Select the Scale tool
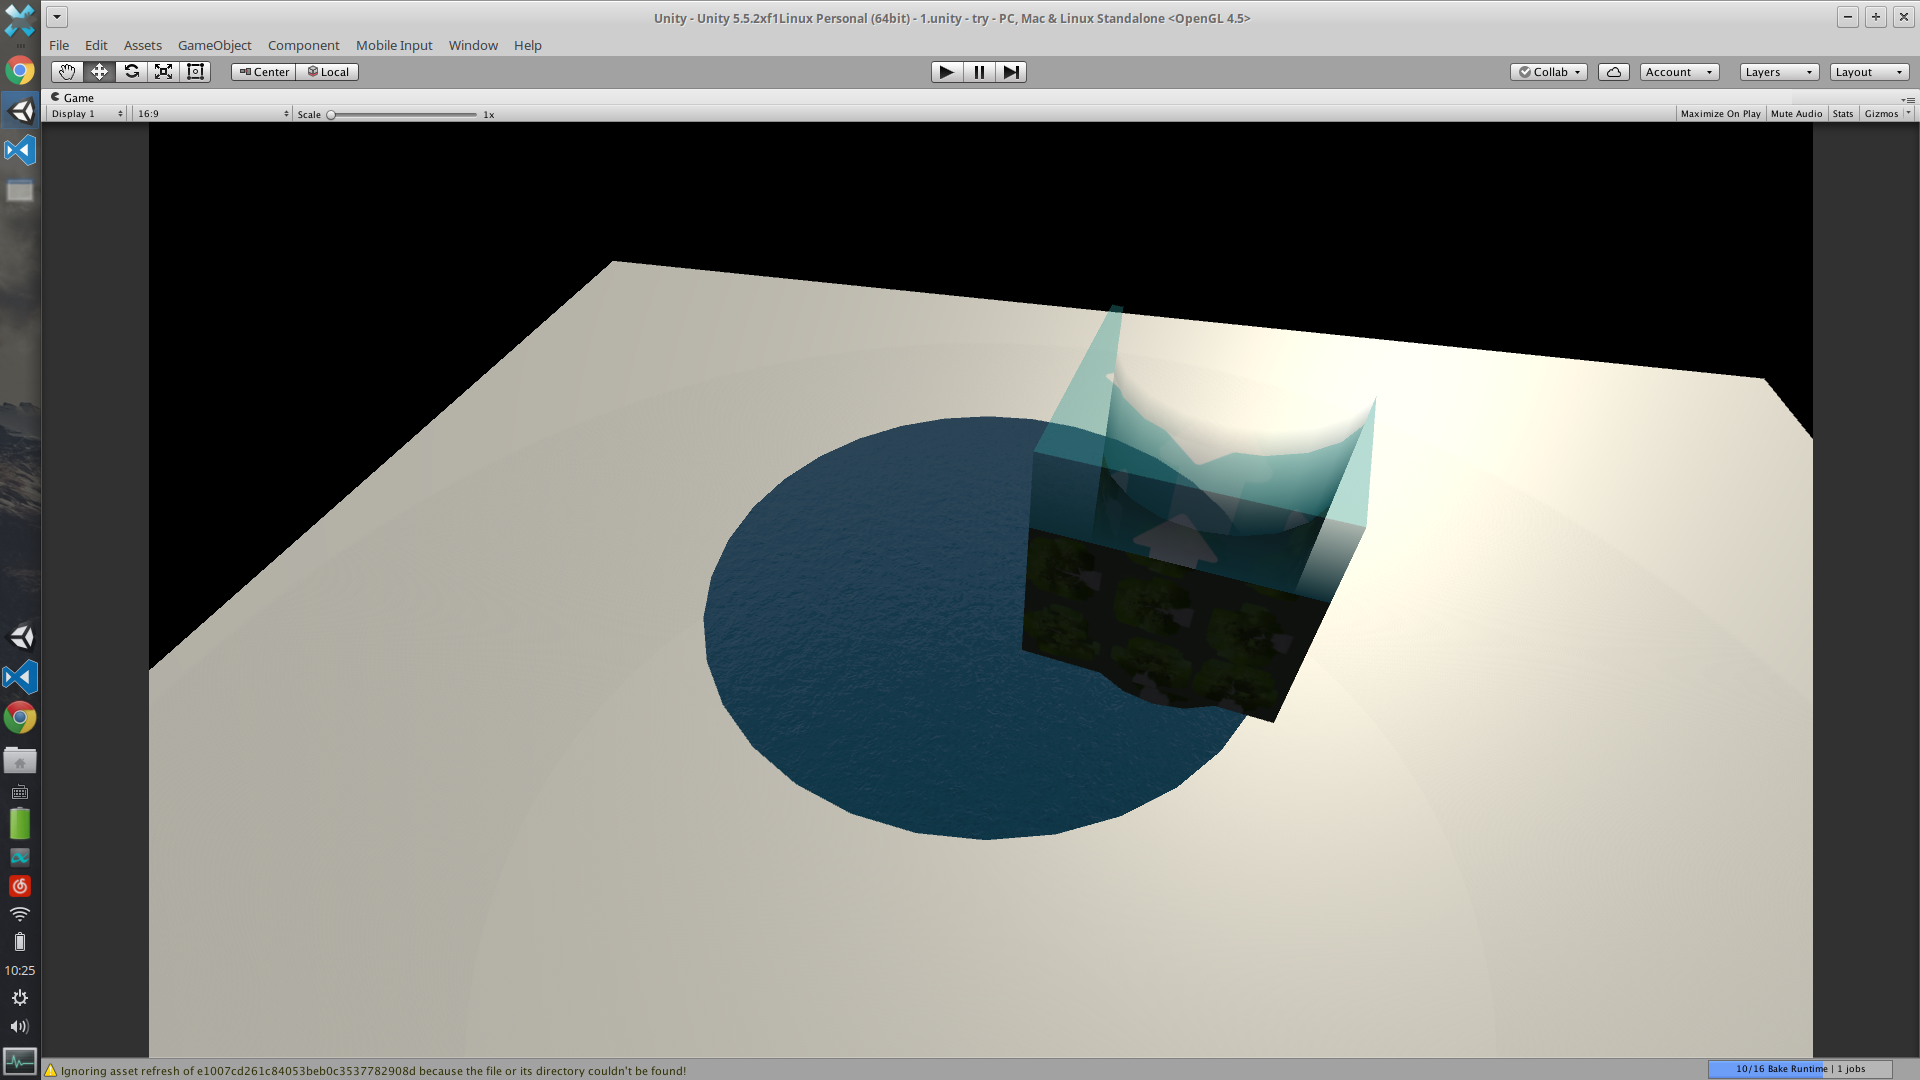 coord(163,72)
